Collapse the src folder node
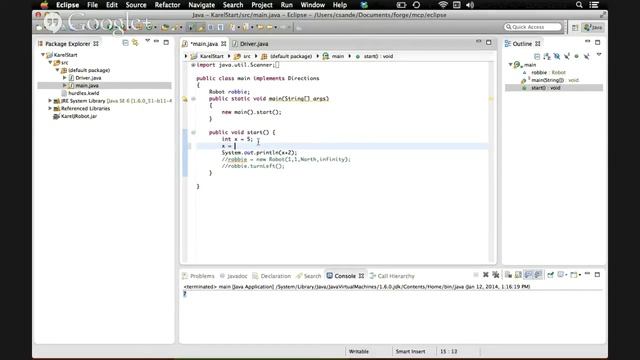The height and width of the screenshot is (360, 640). (x=50, y=62)
